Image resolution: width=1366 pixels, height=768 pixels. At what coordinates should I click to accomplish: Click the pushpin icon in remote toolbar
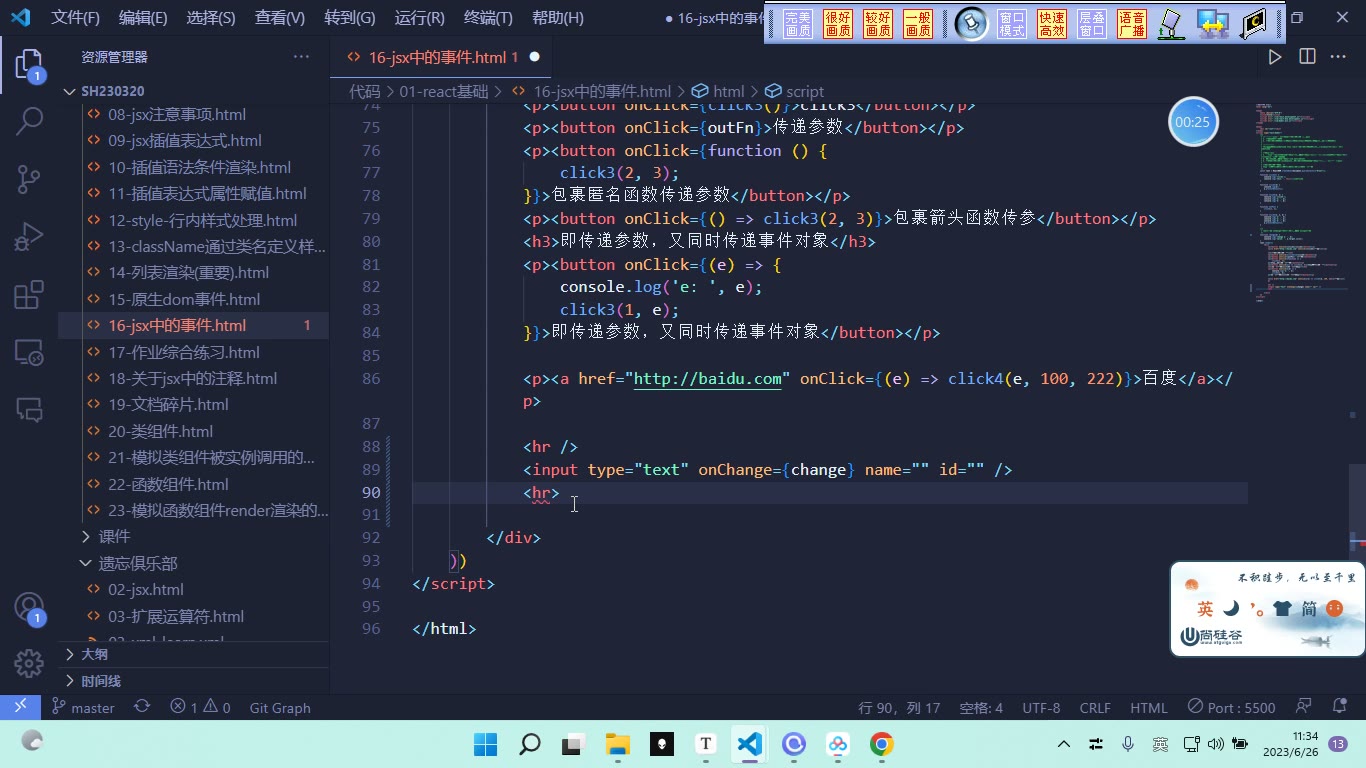coord(971,24)
